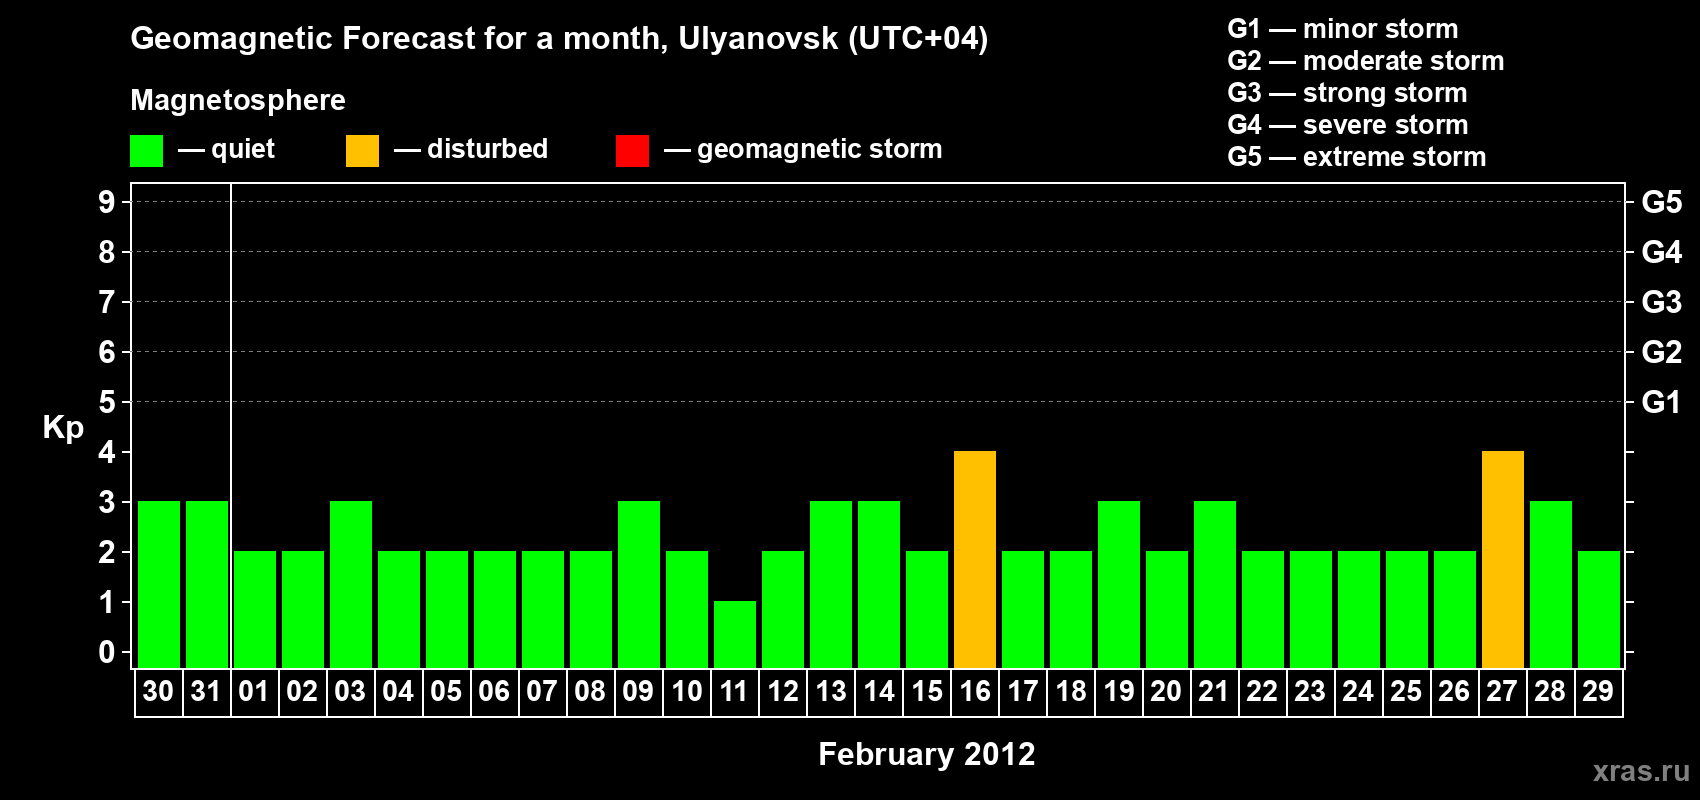Click the Kp value '0' on left axis
This screenshot has height=800, width=1700.
107,652
